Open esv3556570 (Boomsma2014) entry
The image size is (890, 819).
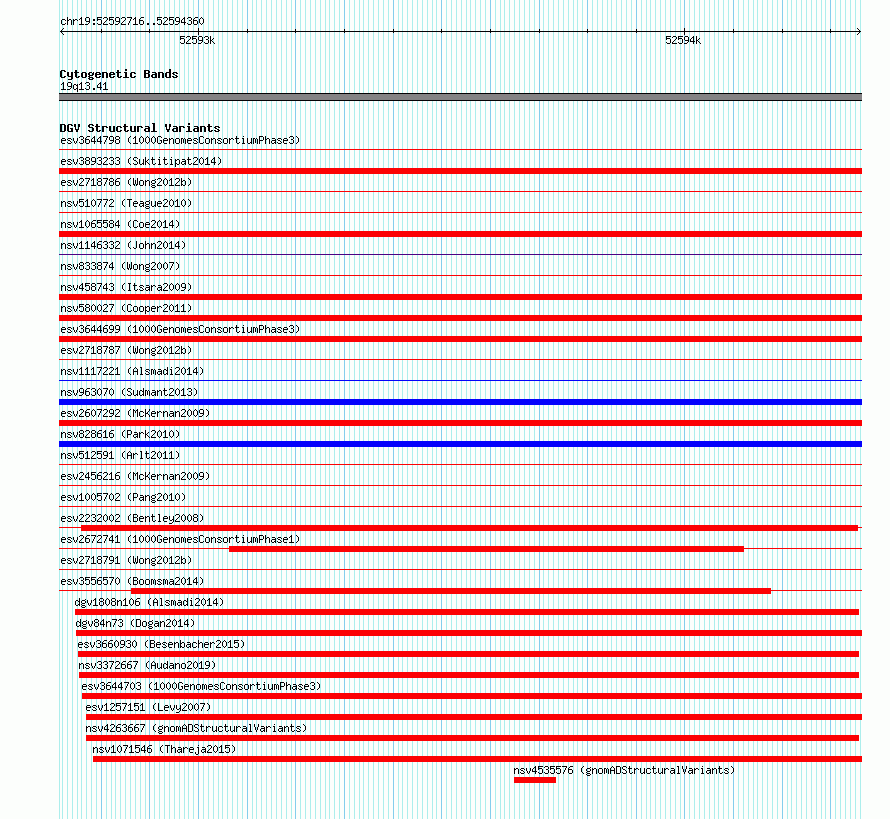click(x=132, y=581)
